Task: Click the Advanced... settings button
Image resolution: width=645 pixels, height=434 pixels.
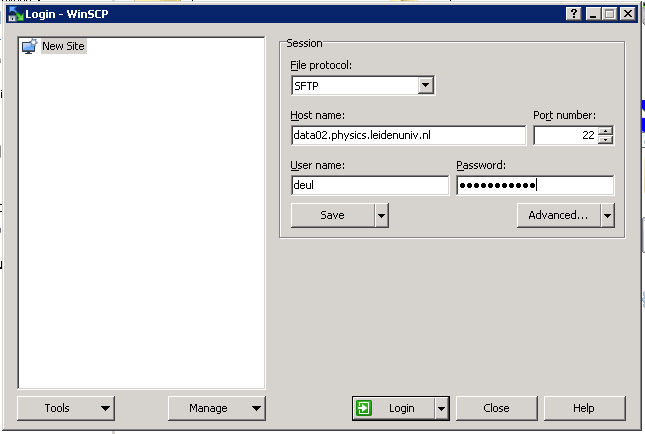Action: 558,215
